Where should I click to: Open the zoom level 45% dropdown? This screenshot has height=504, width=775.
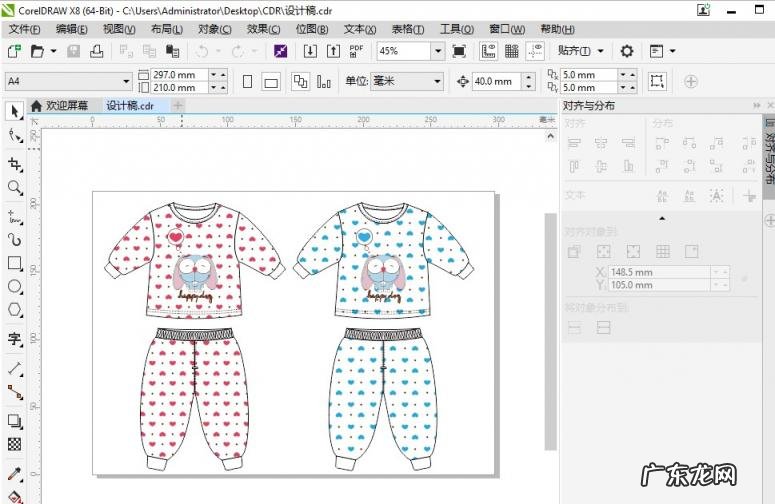pos(438,51)
